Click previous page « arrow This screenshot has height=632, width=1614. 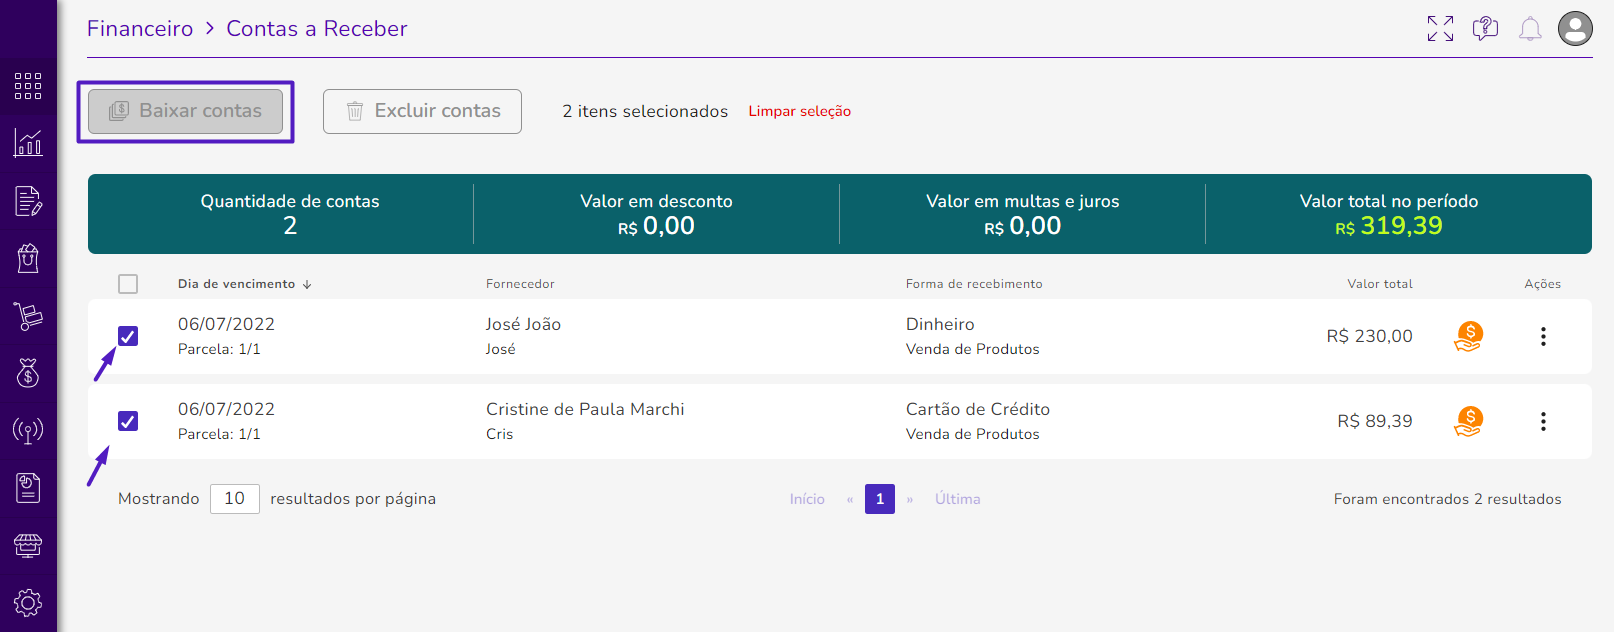pos(850,499)
